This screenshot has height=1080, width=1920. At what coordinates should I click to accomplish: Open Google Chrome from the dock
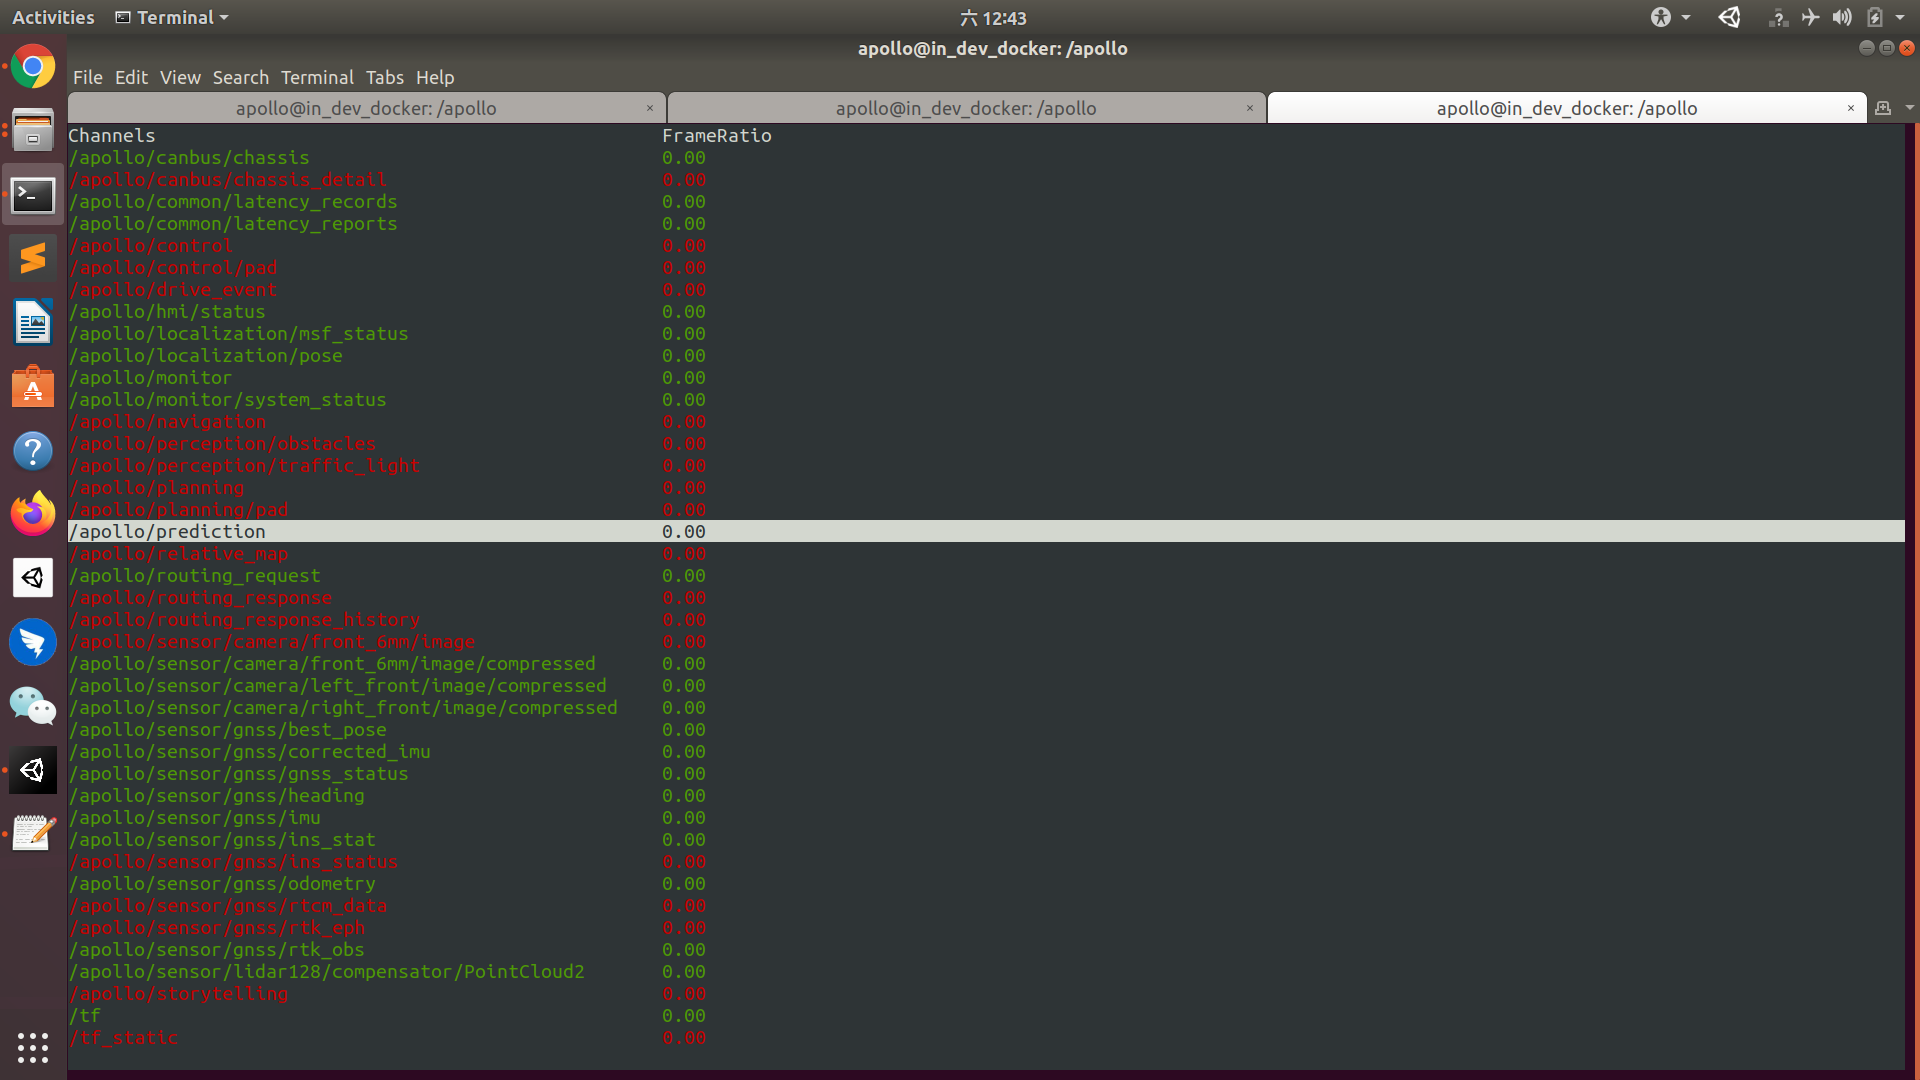pos(33,68)
